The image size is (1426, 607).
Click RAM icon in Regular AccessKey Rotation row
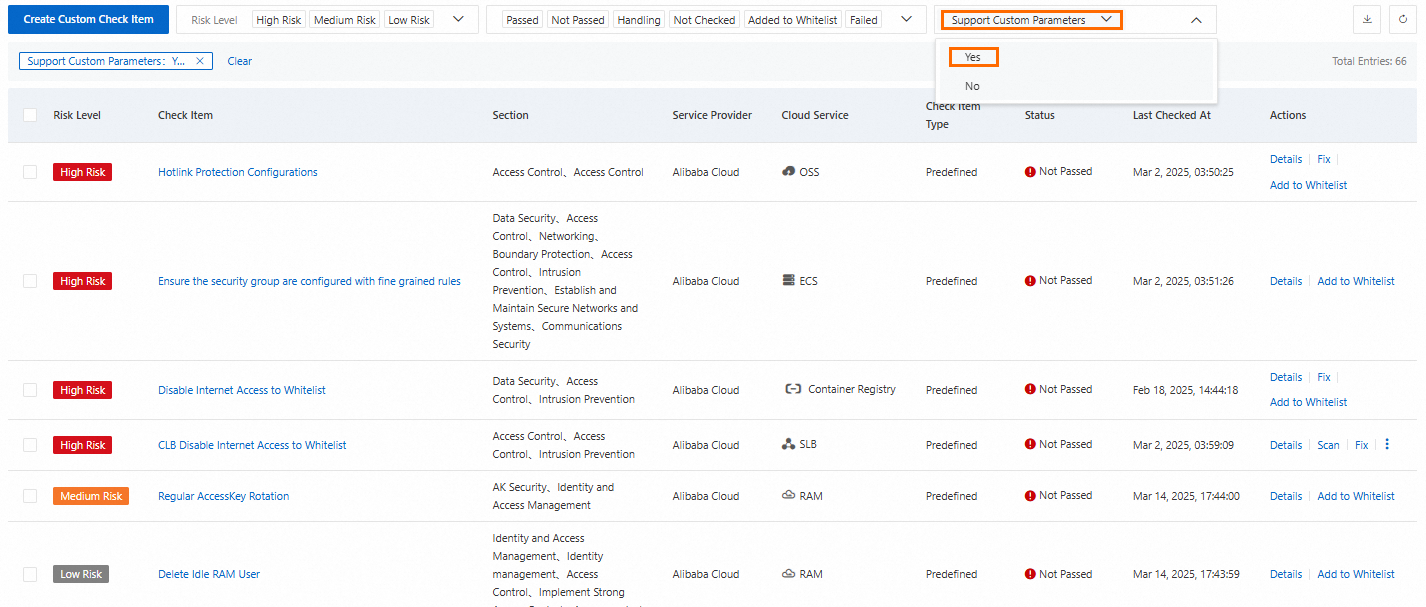(x=788, y=496)
